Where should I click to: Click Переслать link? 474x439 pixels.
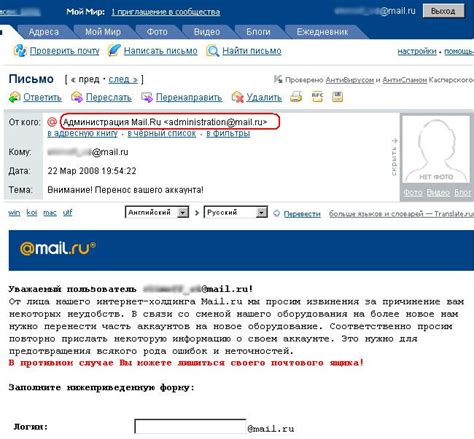pos(109,97)
